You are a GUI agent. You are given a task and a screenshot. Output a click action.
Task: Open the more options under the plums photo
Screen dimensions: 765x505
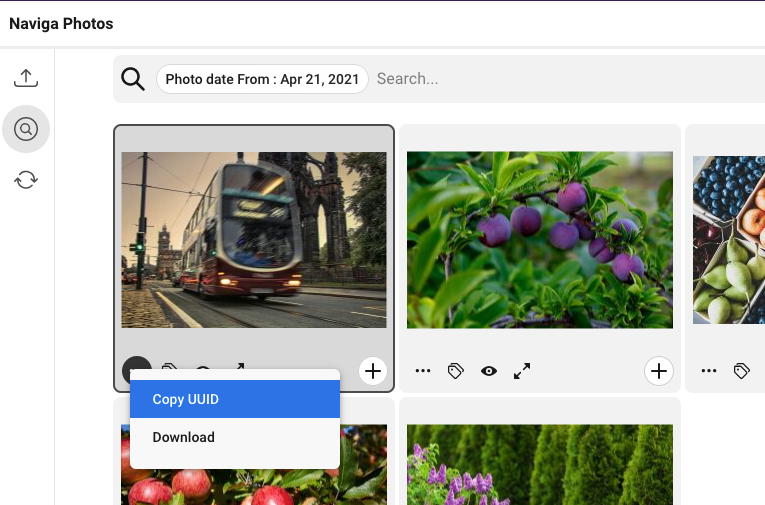coord(423,371)
